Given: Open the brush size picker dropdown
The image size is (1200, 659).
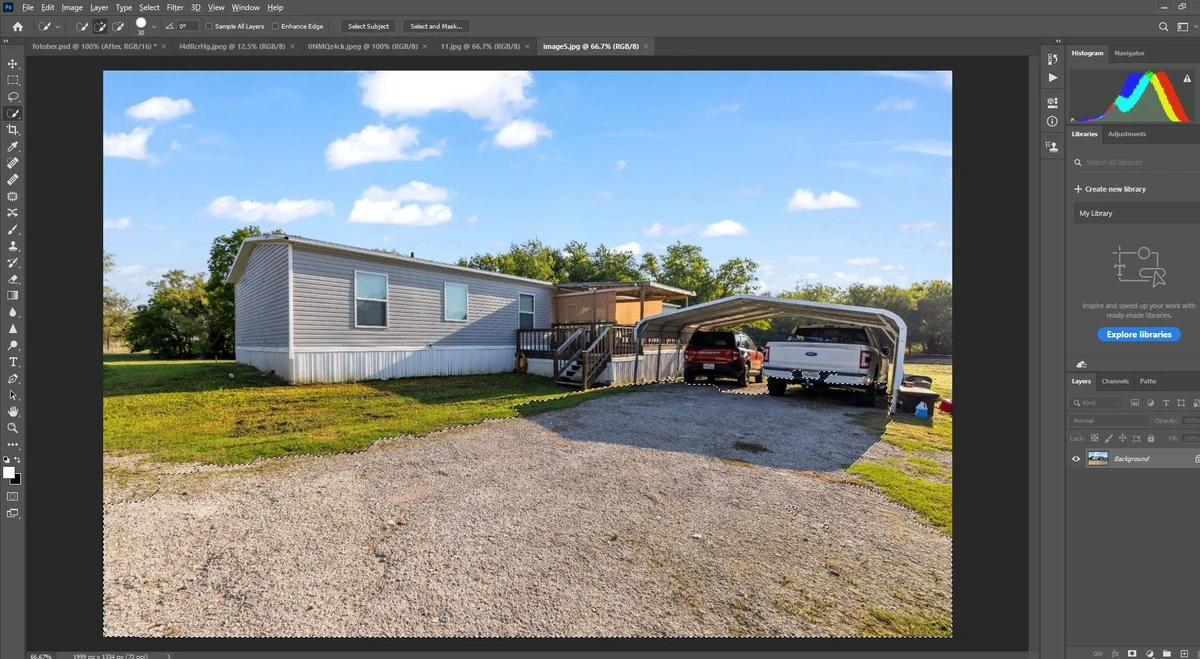Looking at the screenshot, I should [154, 26].
